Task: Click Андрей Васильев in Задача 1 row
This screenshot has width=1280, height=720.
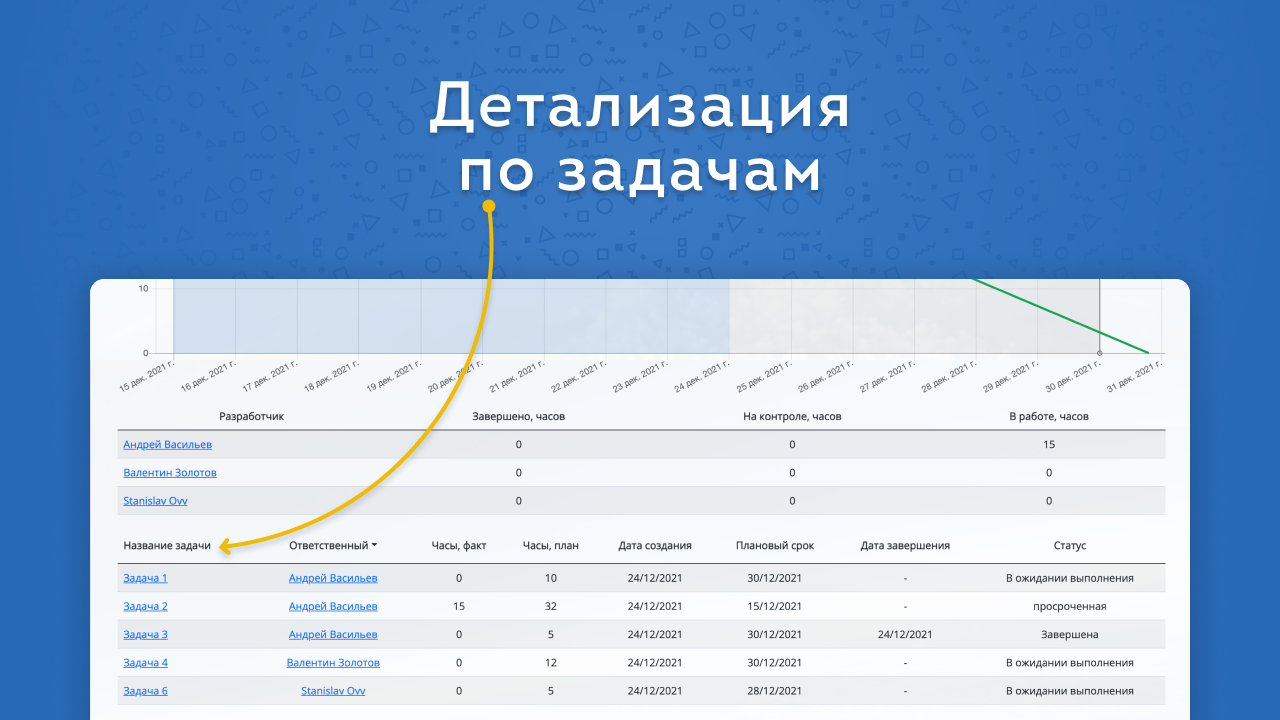Action: click(x=333, y=578)
